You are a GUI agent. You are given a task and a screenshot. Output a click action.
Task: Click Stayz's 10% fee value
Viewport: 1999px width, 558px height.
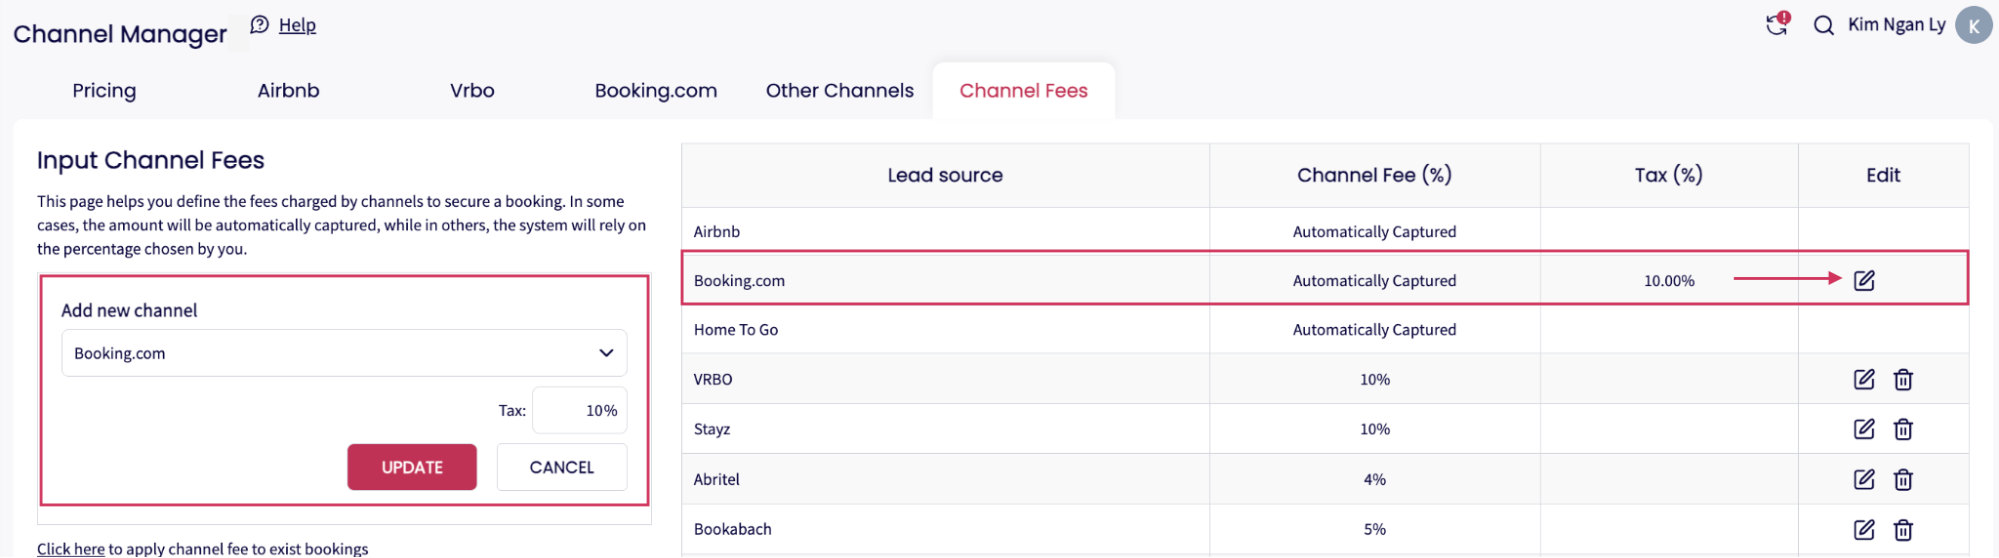coord(1374,429)
